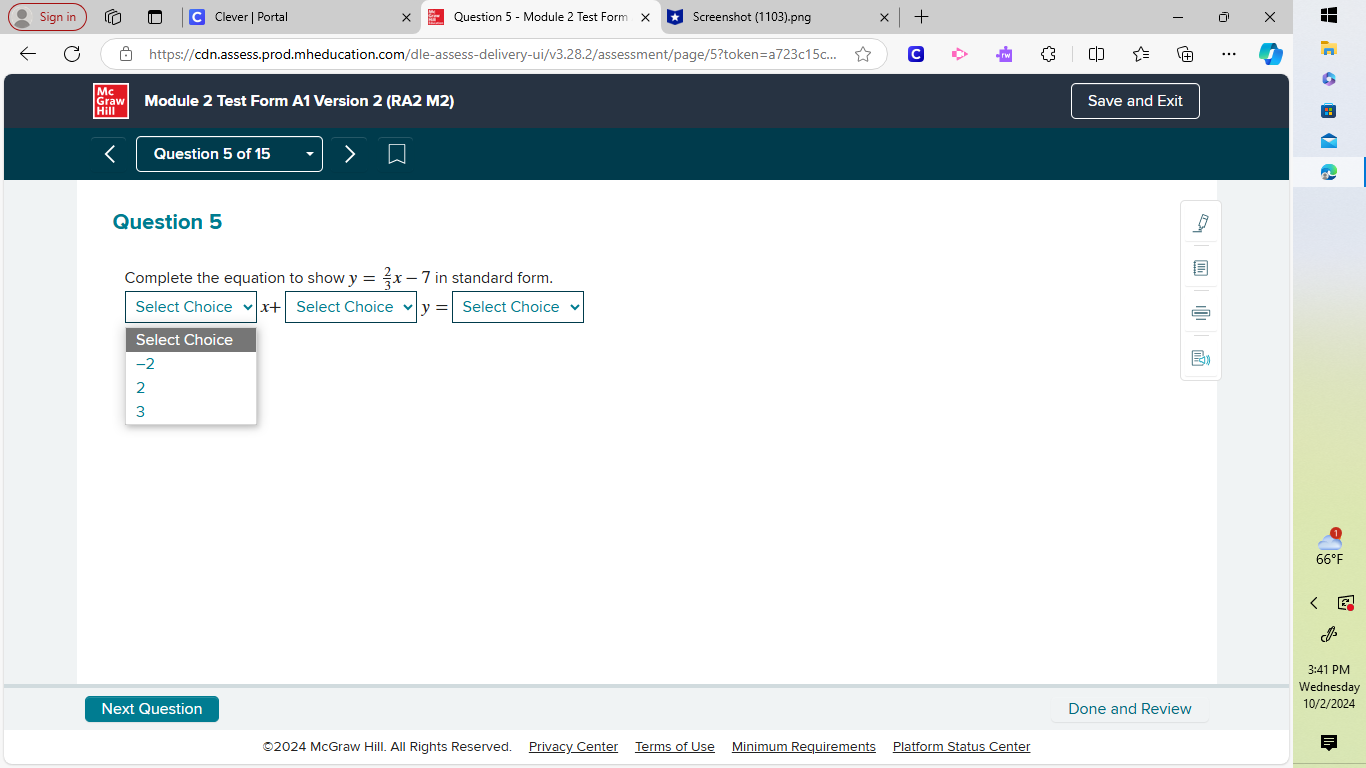Click the browser address bar URL

pos(492,54)
